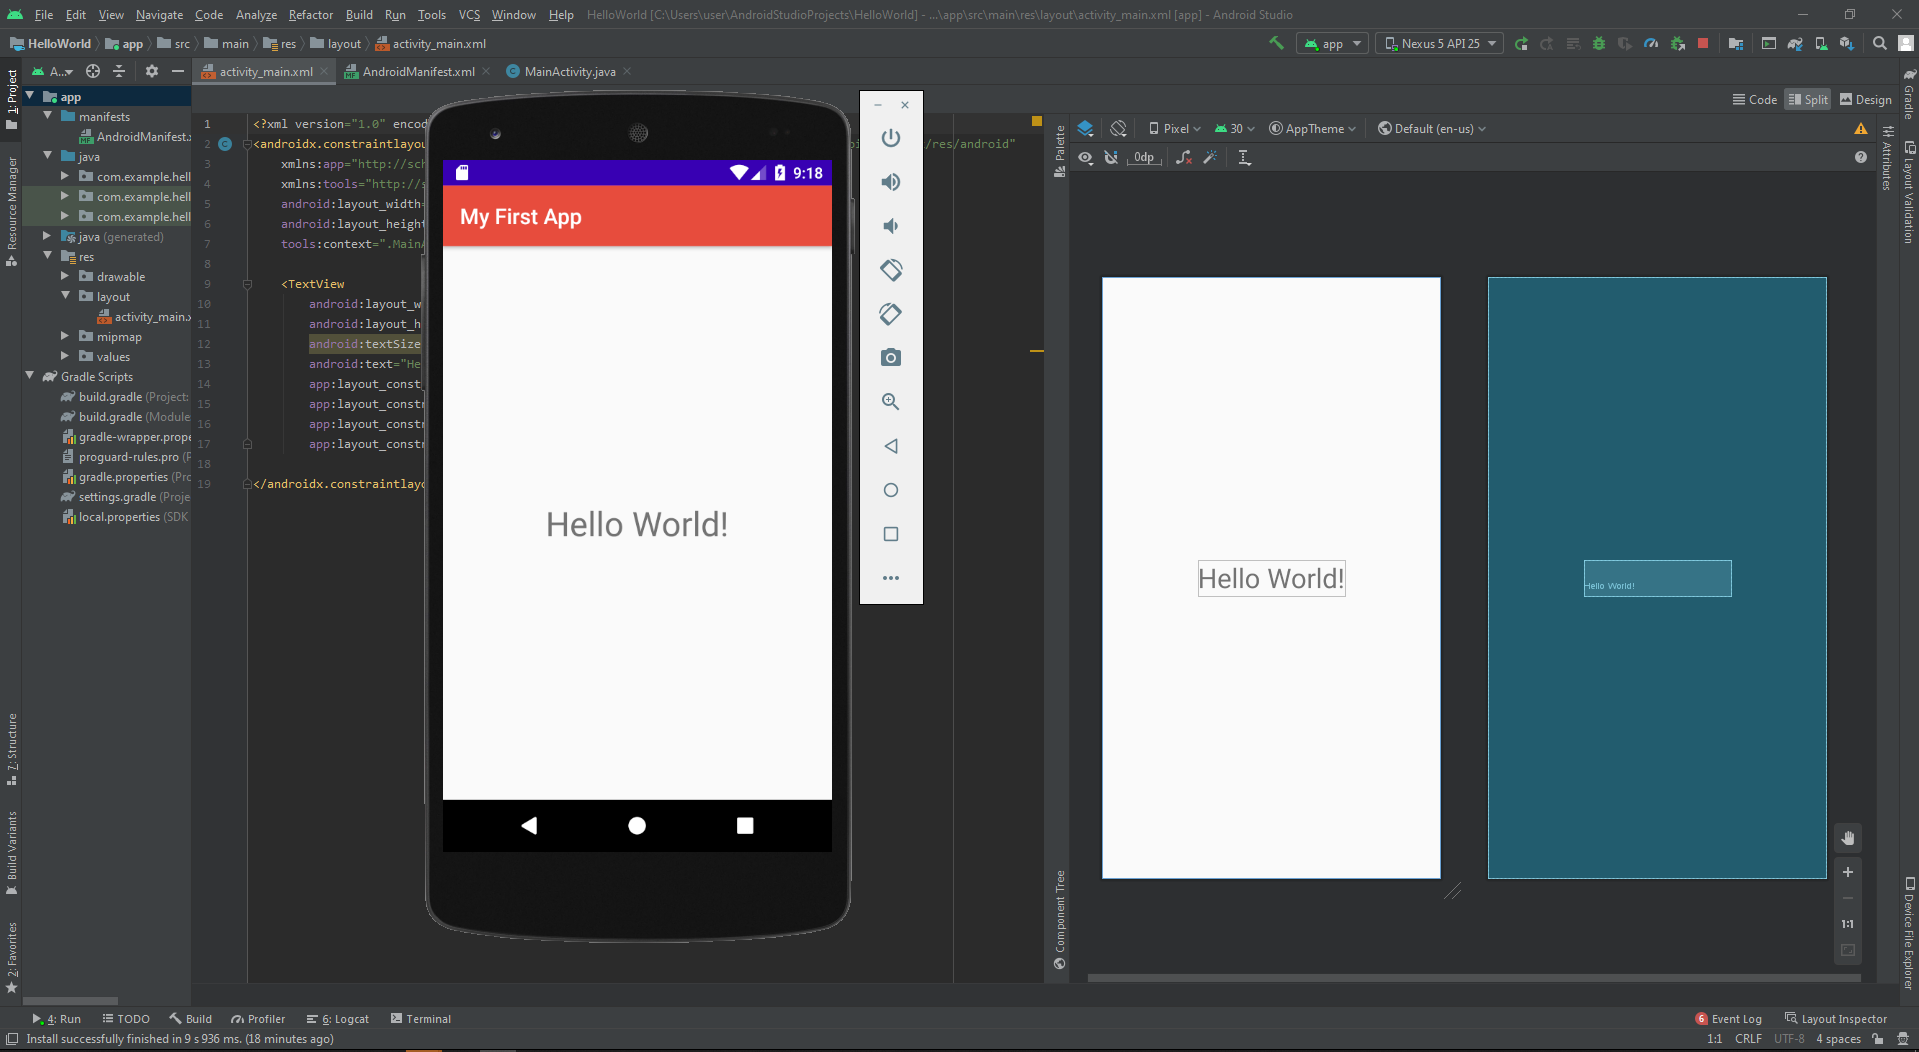Open the Event Log panel

pos(1729,1019)
